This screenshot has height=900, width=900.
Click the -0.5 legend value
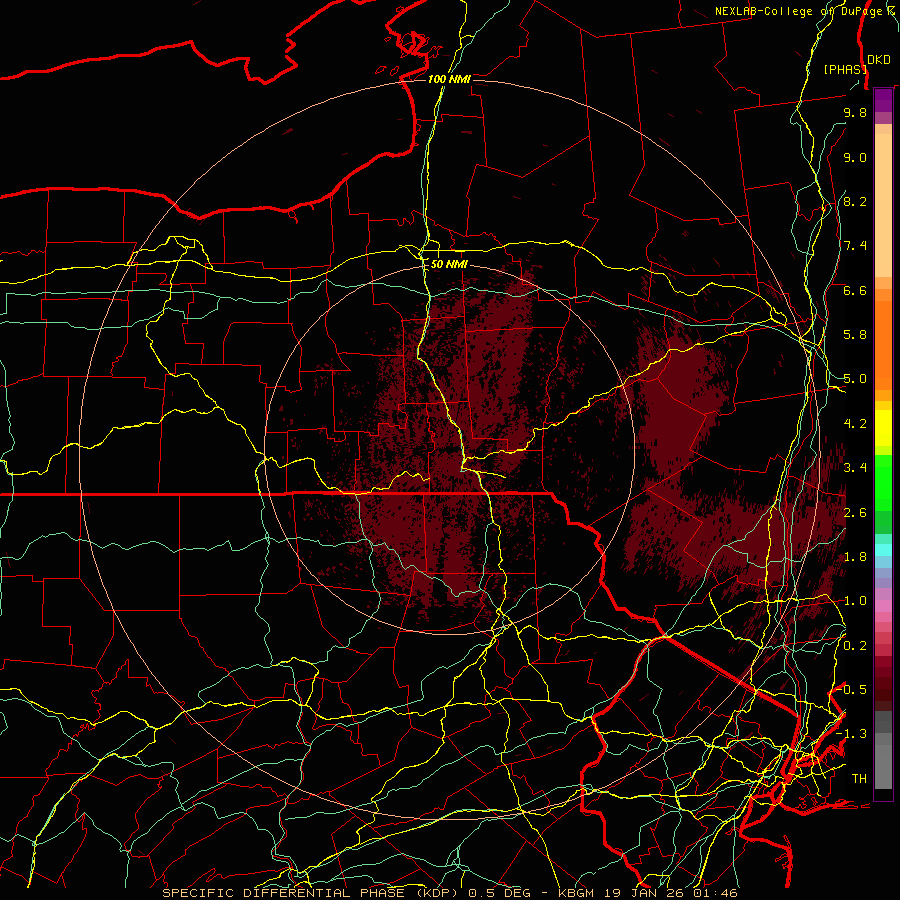click(x=852, y=690)
